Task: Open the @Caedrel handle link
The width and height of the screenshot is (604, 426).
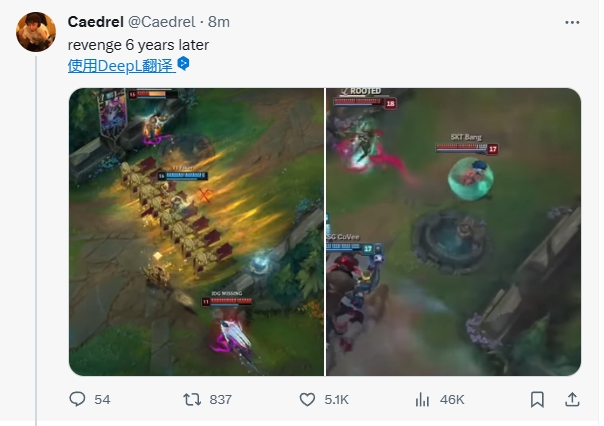Action: coord(161,22)
